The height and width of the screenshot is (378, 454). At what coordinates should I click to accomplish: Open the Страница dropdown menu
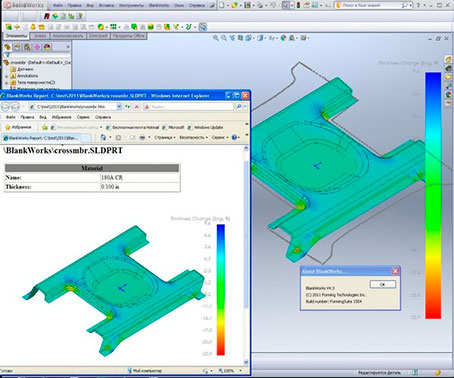[x=165, y=137]
